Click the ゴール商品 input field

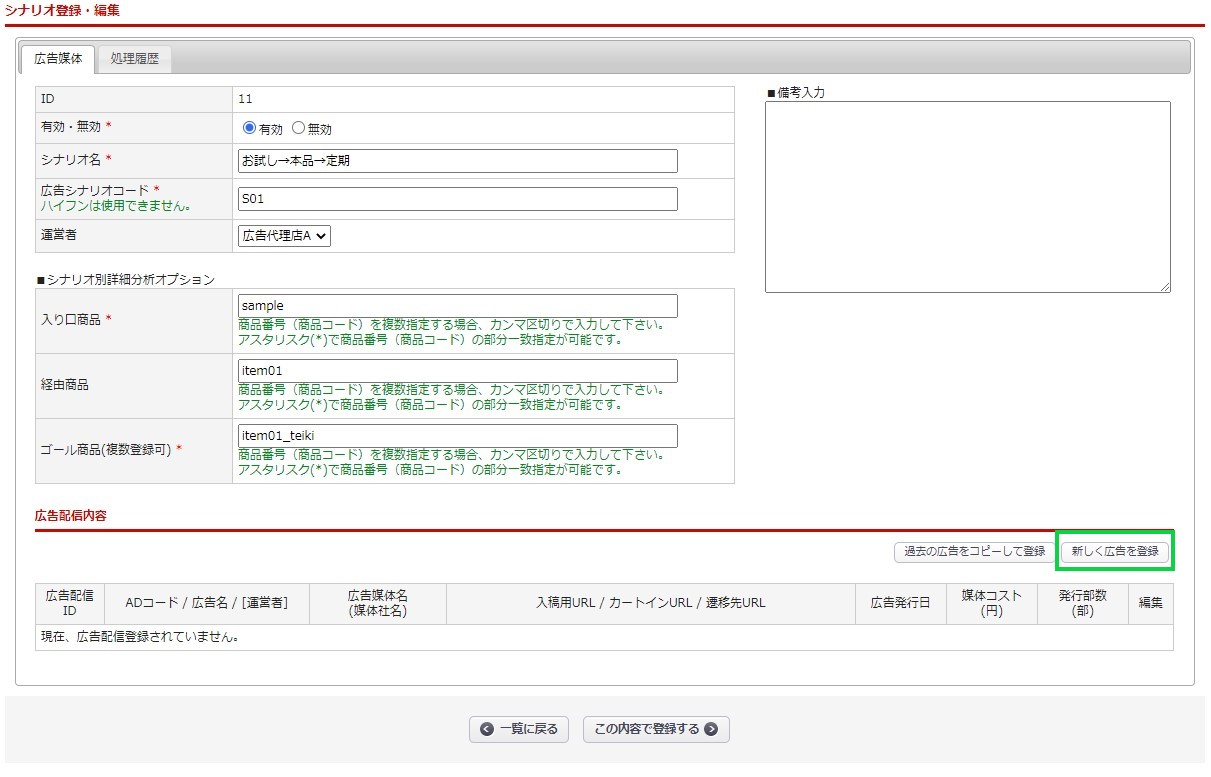click(x=457, y=436)
